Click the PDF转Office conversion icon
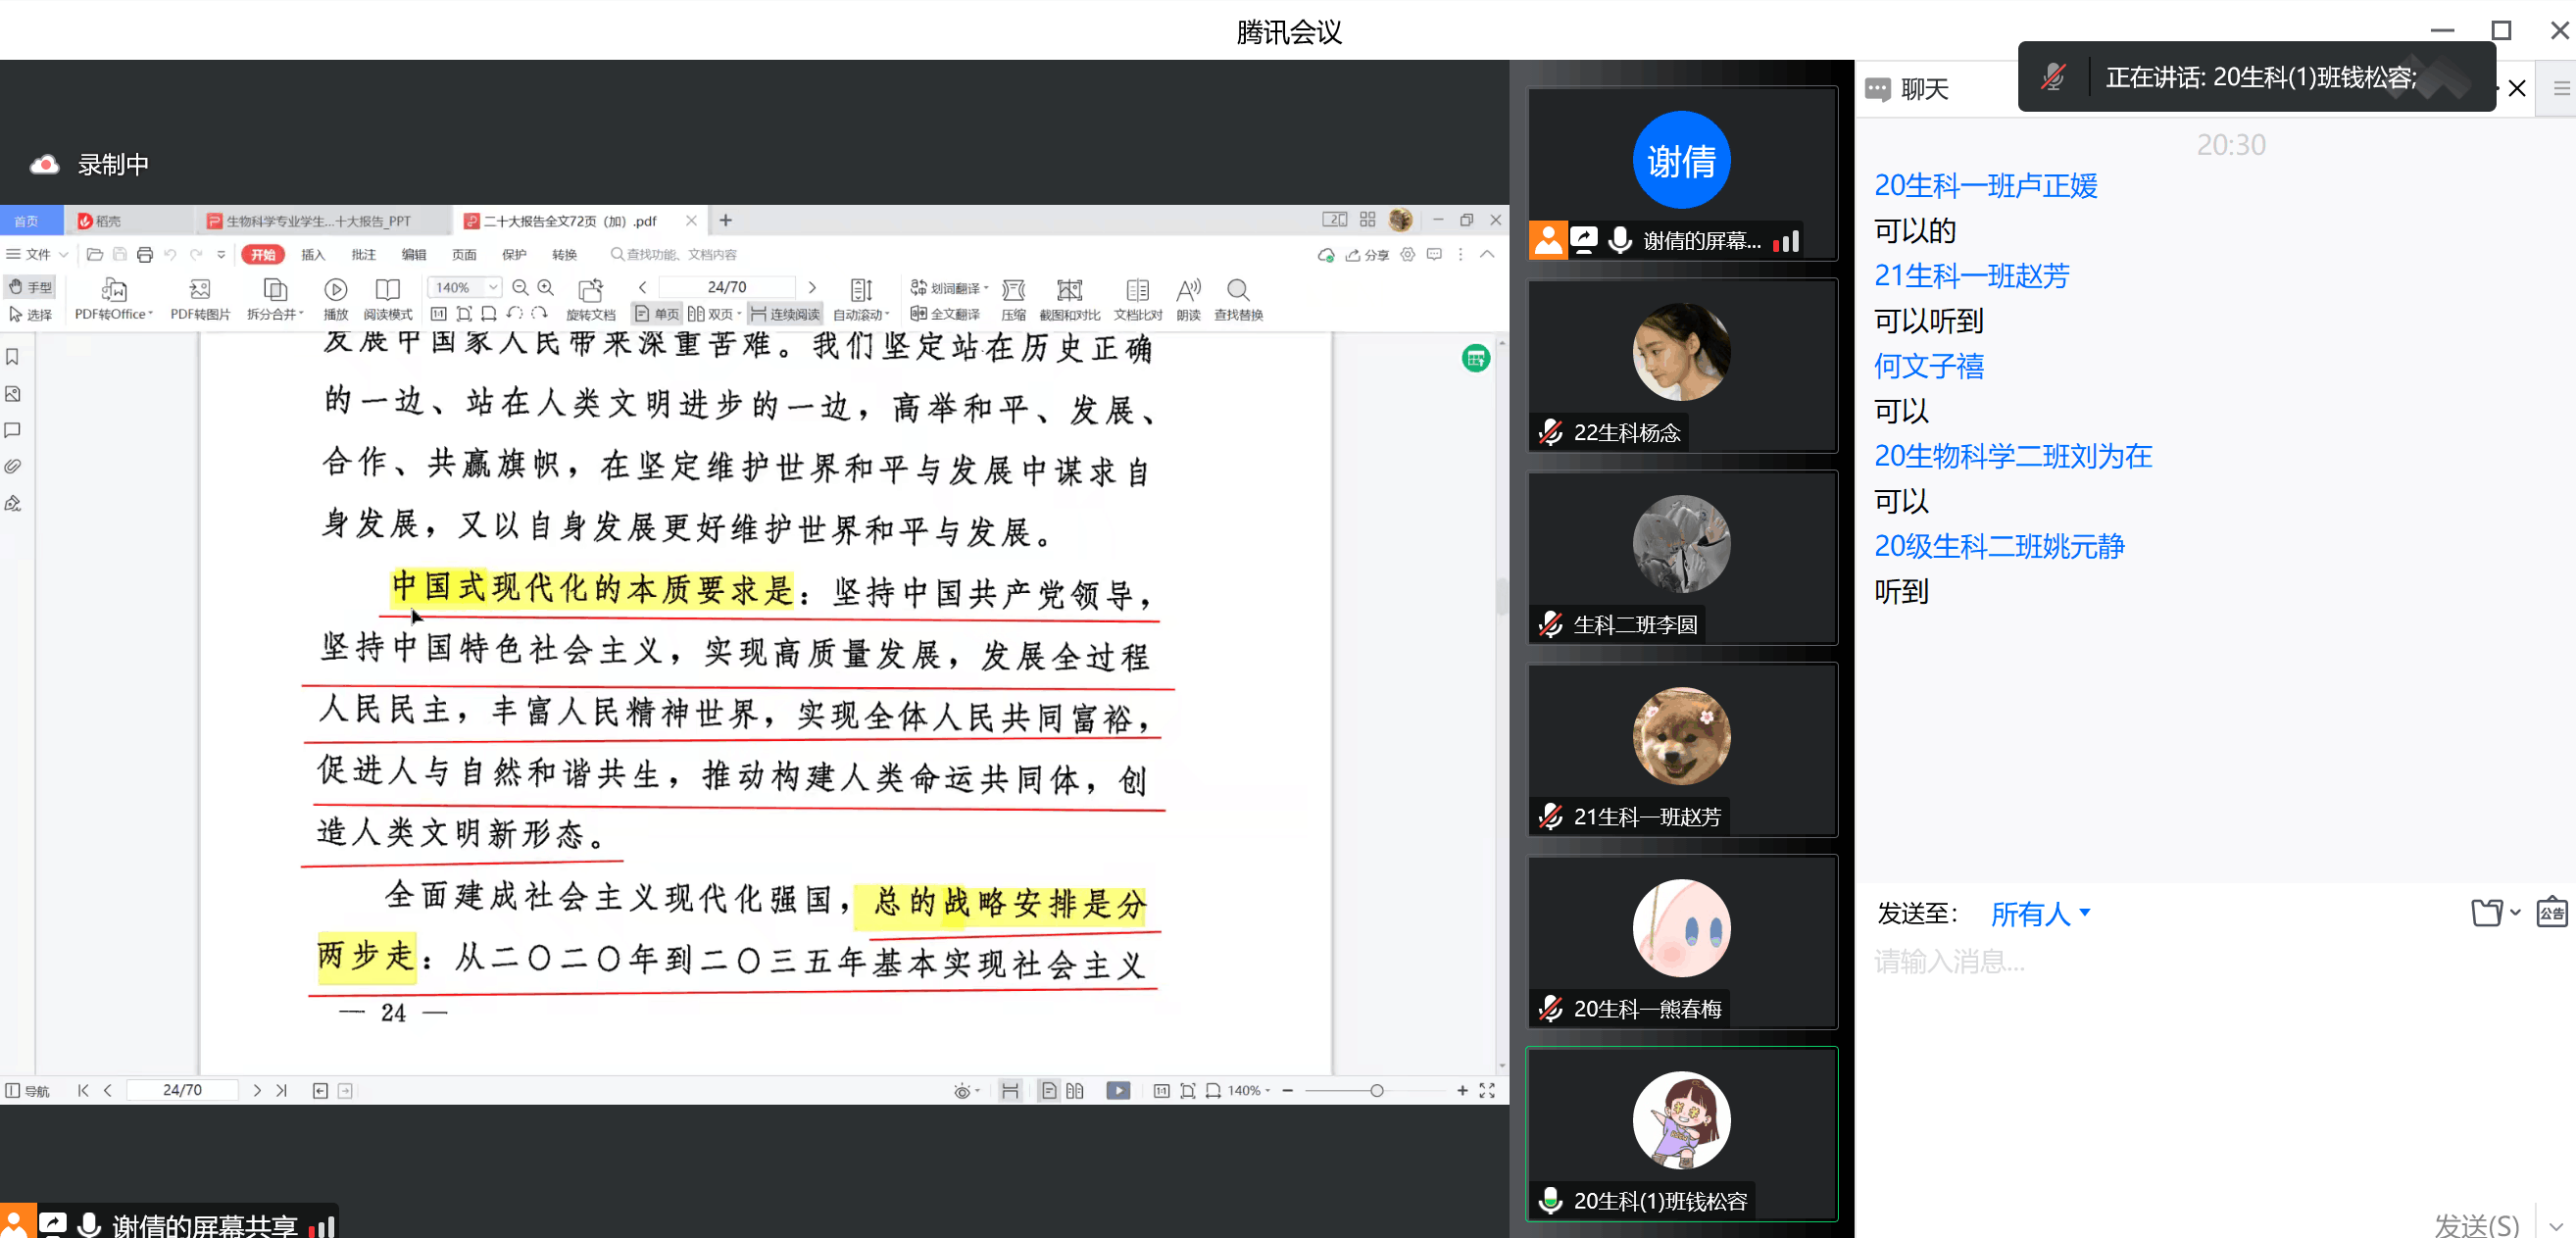 coord(113,290)
